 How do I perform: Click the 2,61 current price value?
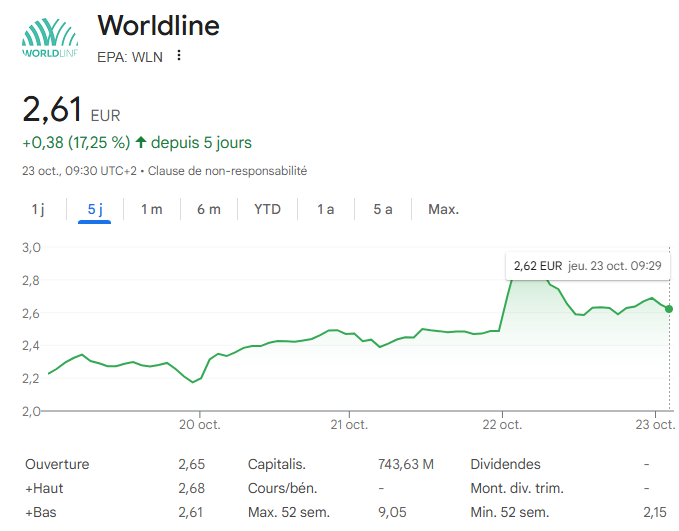pyautogui.click(x=52, y=109)
